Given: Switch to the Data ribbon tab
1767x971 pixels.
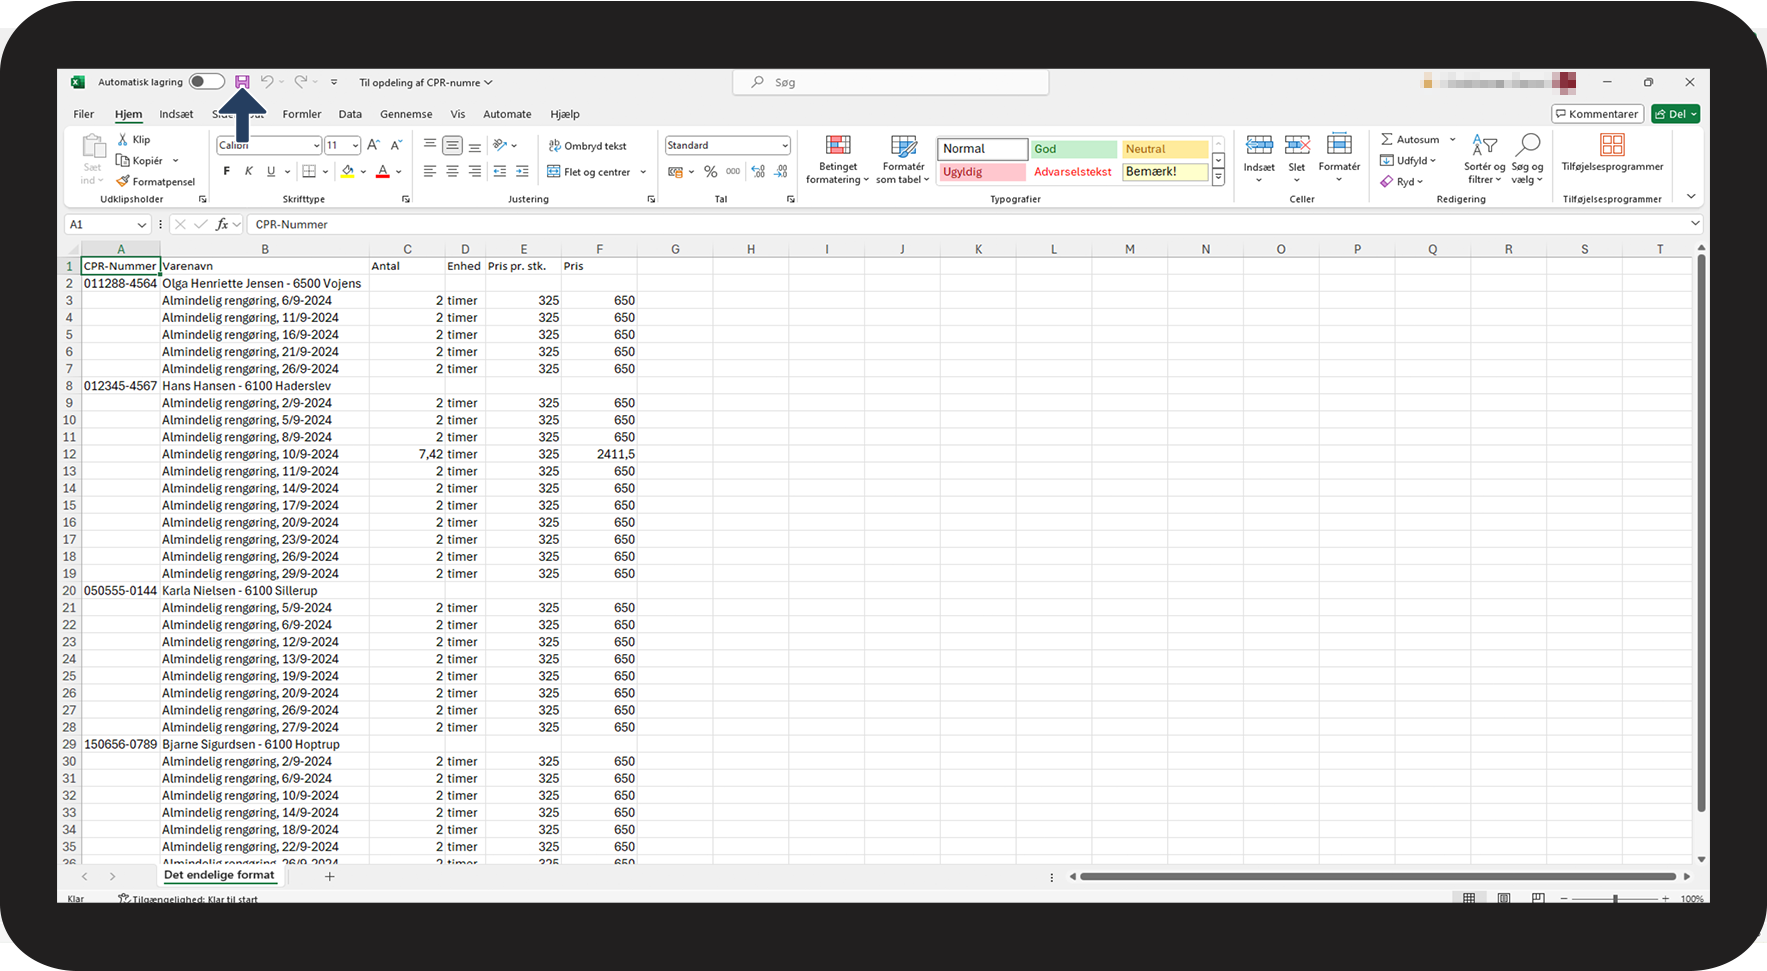Looking at the screenshot, I should click(350, 114).
